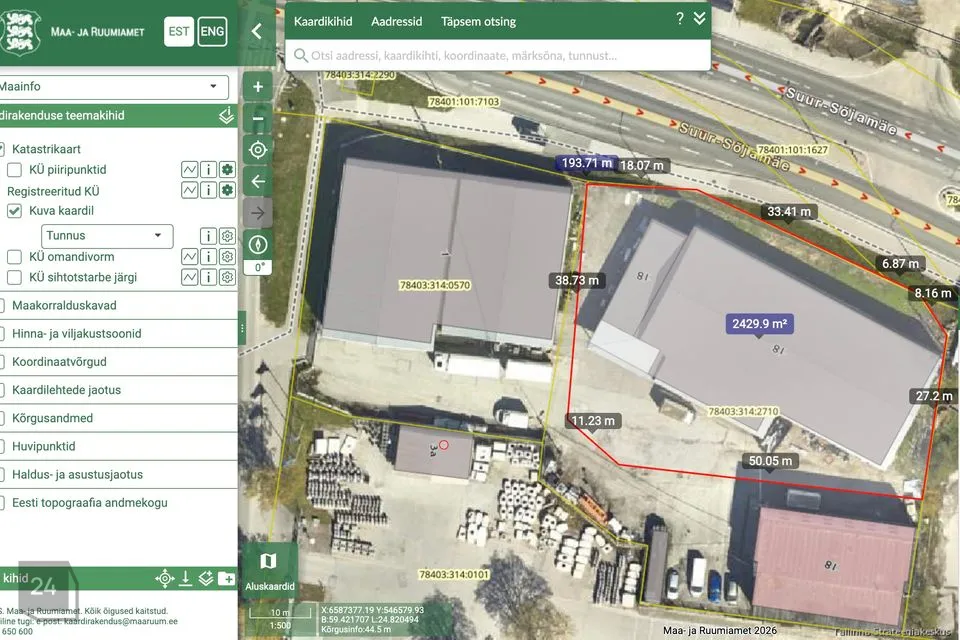Open settings gear for Registreeritud KÜ
Screen dimensions: 960x640
[x=227, y=190]
